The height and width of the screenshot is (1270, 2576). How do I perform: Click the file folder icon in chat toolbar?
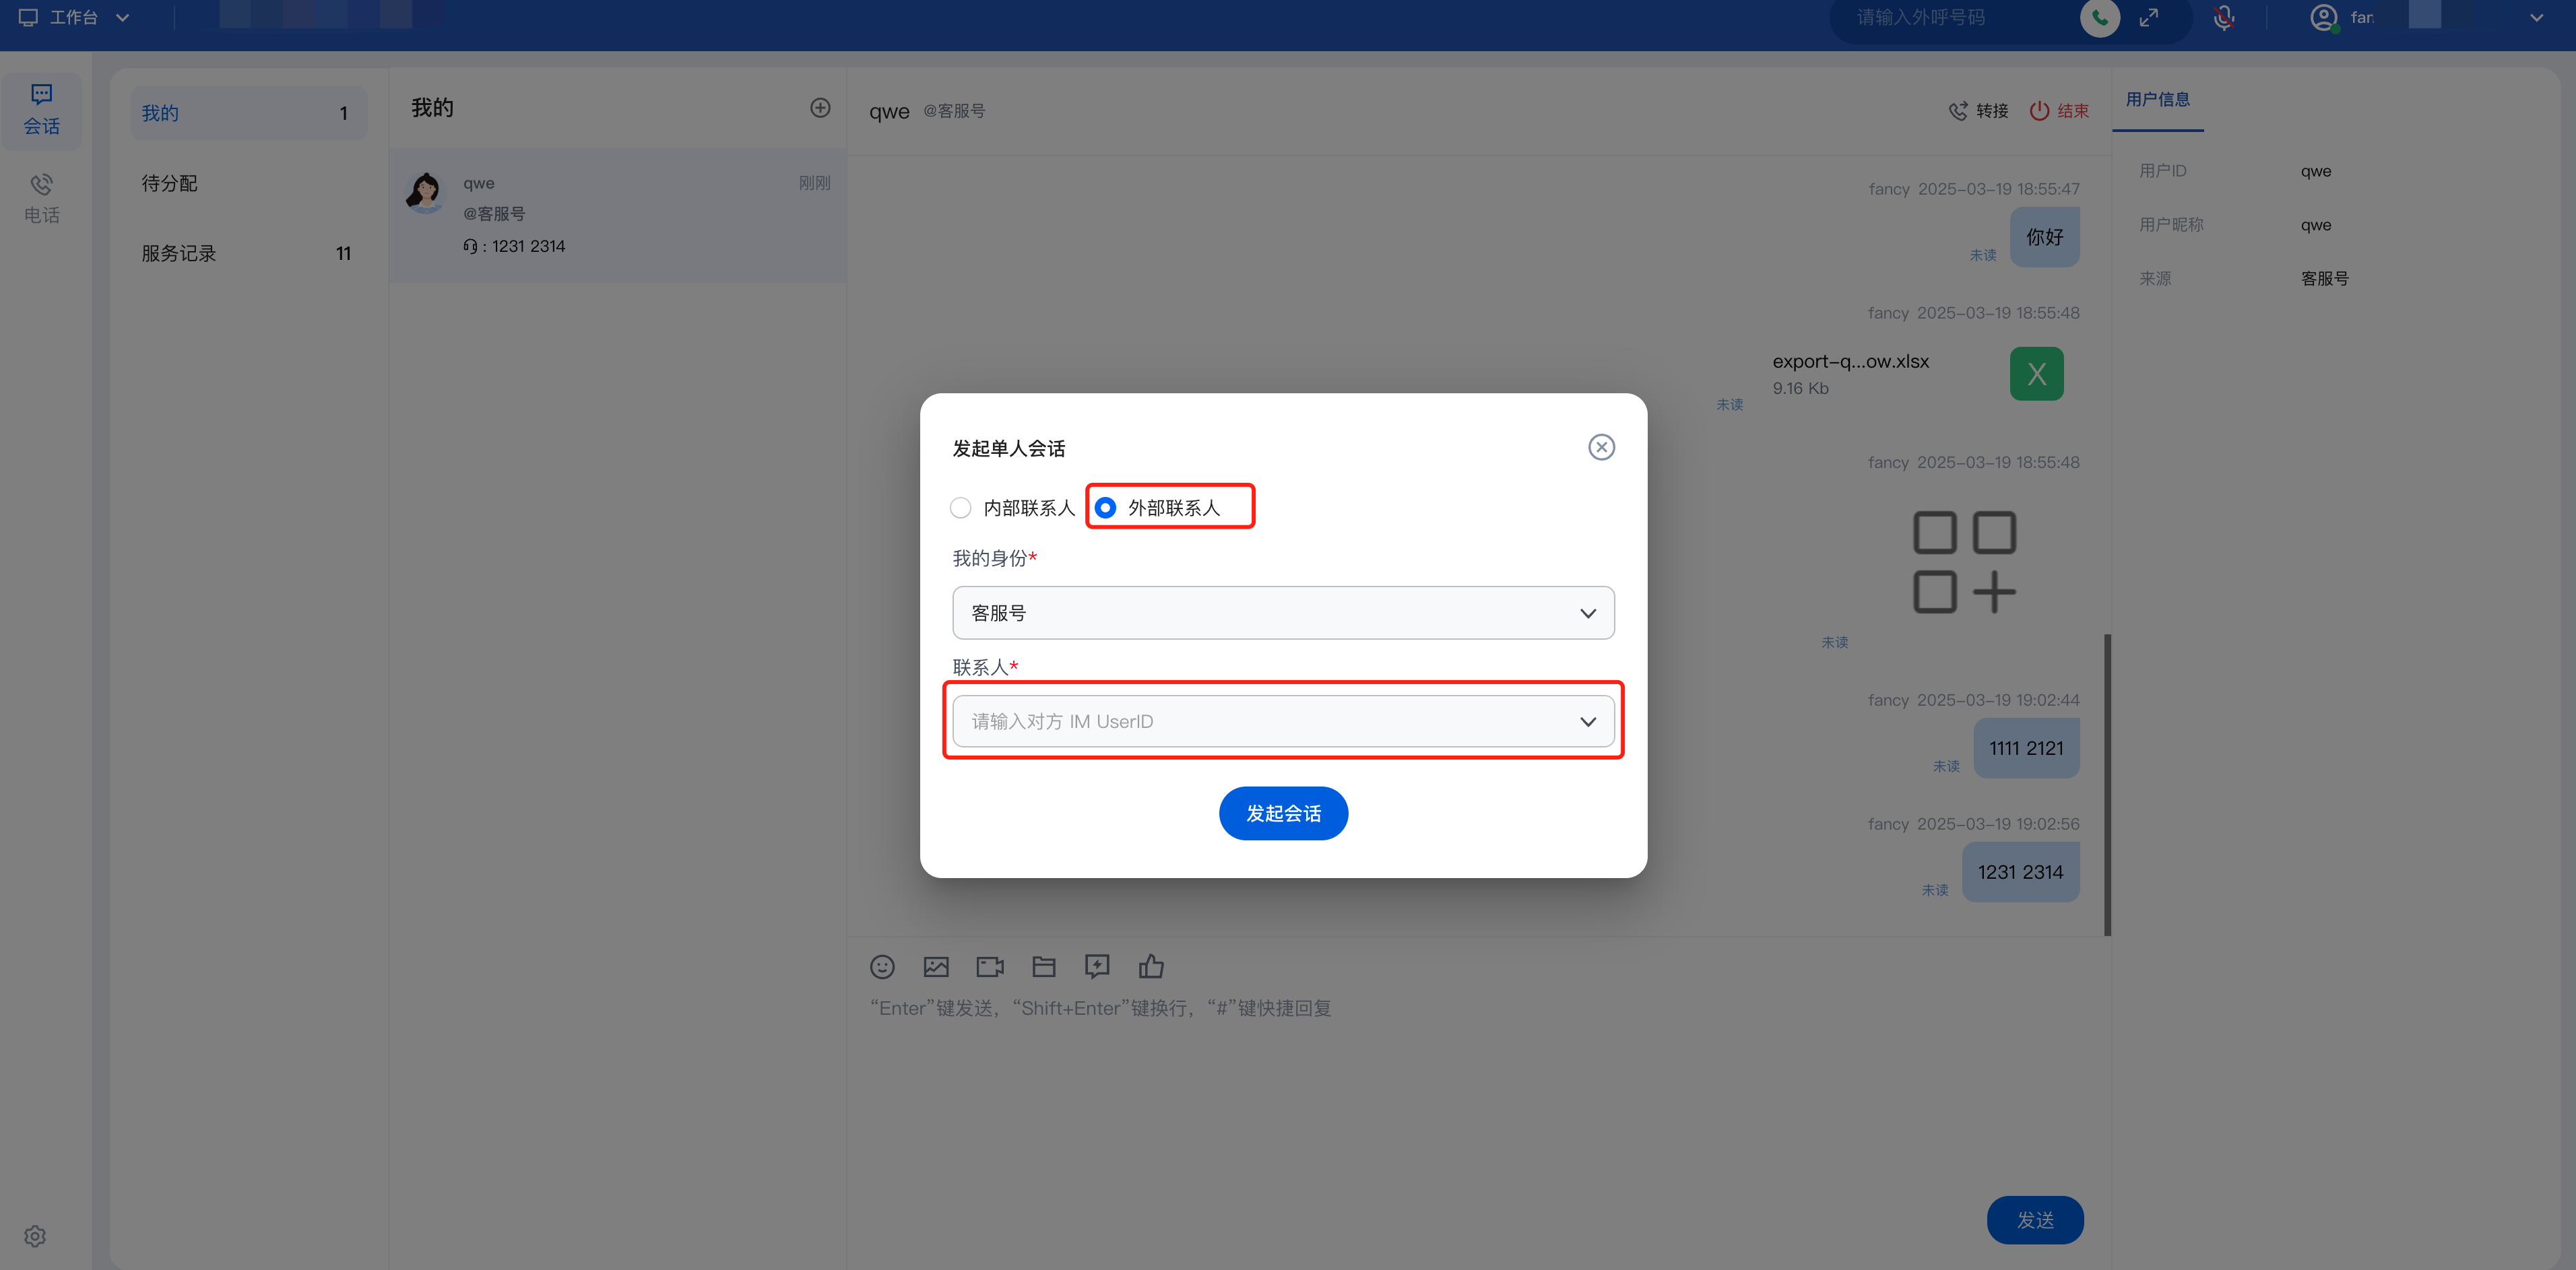click(1043, 966)
